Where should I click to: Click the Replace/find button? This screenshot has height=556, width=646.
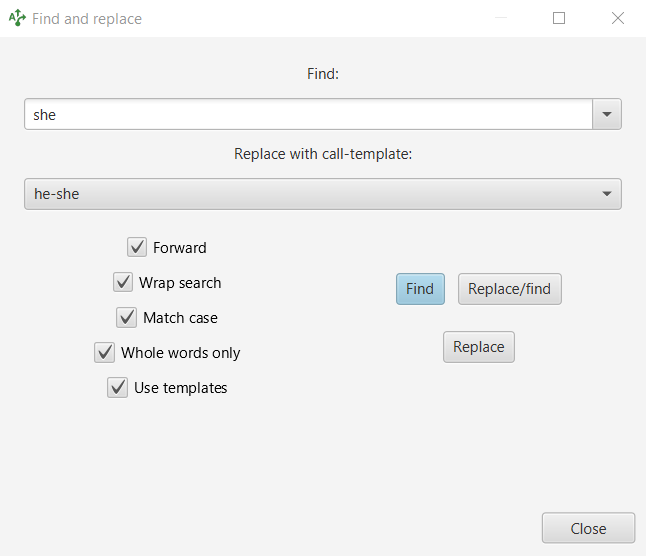tap(510, 289)
